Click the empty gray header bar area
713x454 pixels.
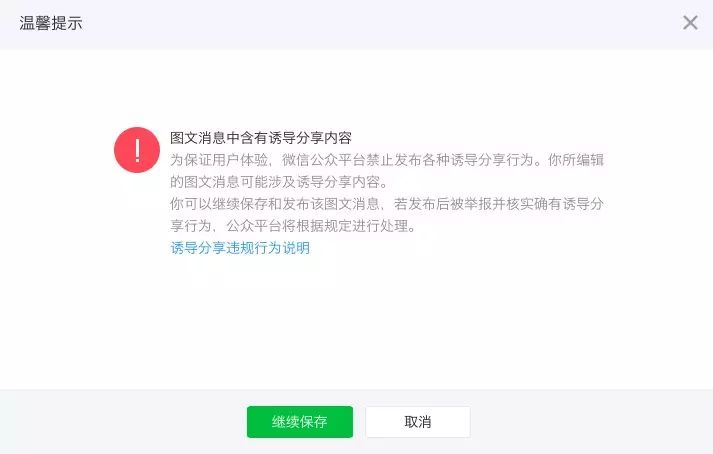(364, 24)
